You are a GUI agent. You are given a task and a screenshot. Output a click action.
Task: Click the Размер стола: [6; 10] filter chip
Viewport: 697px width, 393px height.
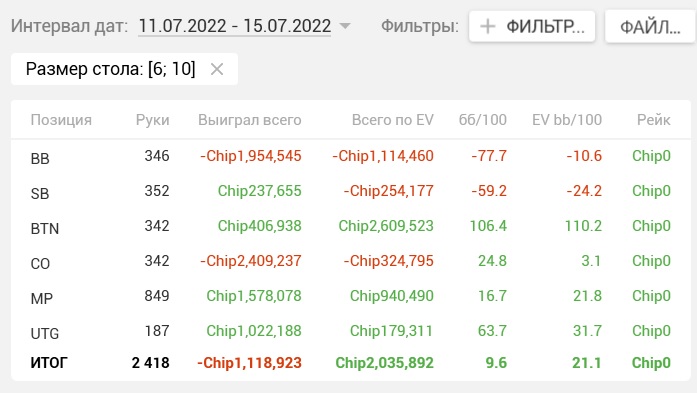point(124,69)
